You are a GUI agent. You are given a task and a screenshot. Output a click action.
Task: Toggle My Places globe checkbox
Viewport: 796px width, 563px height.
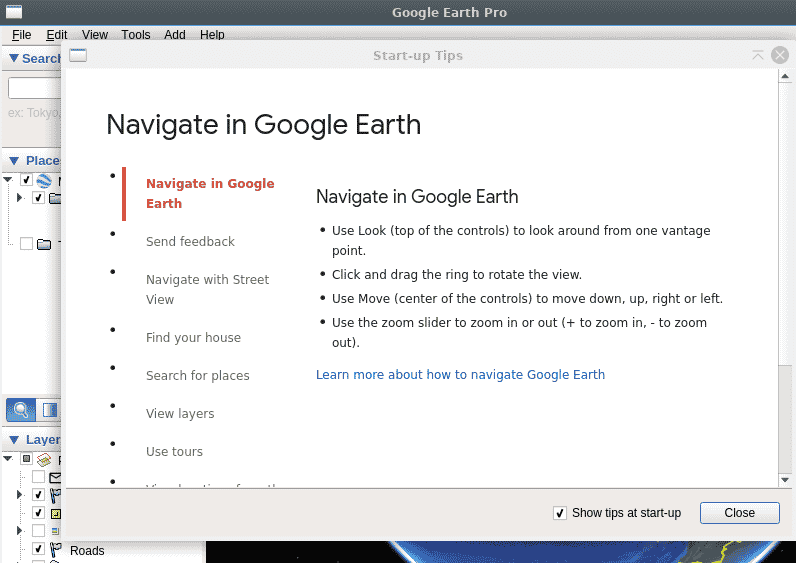point(26,180)
